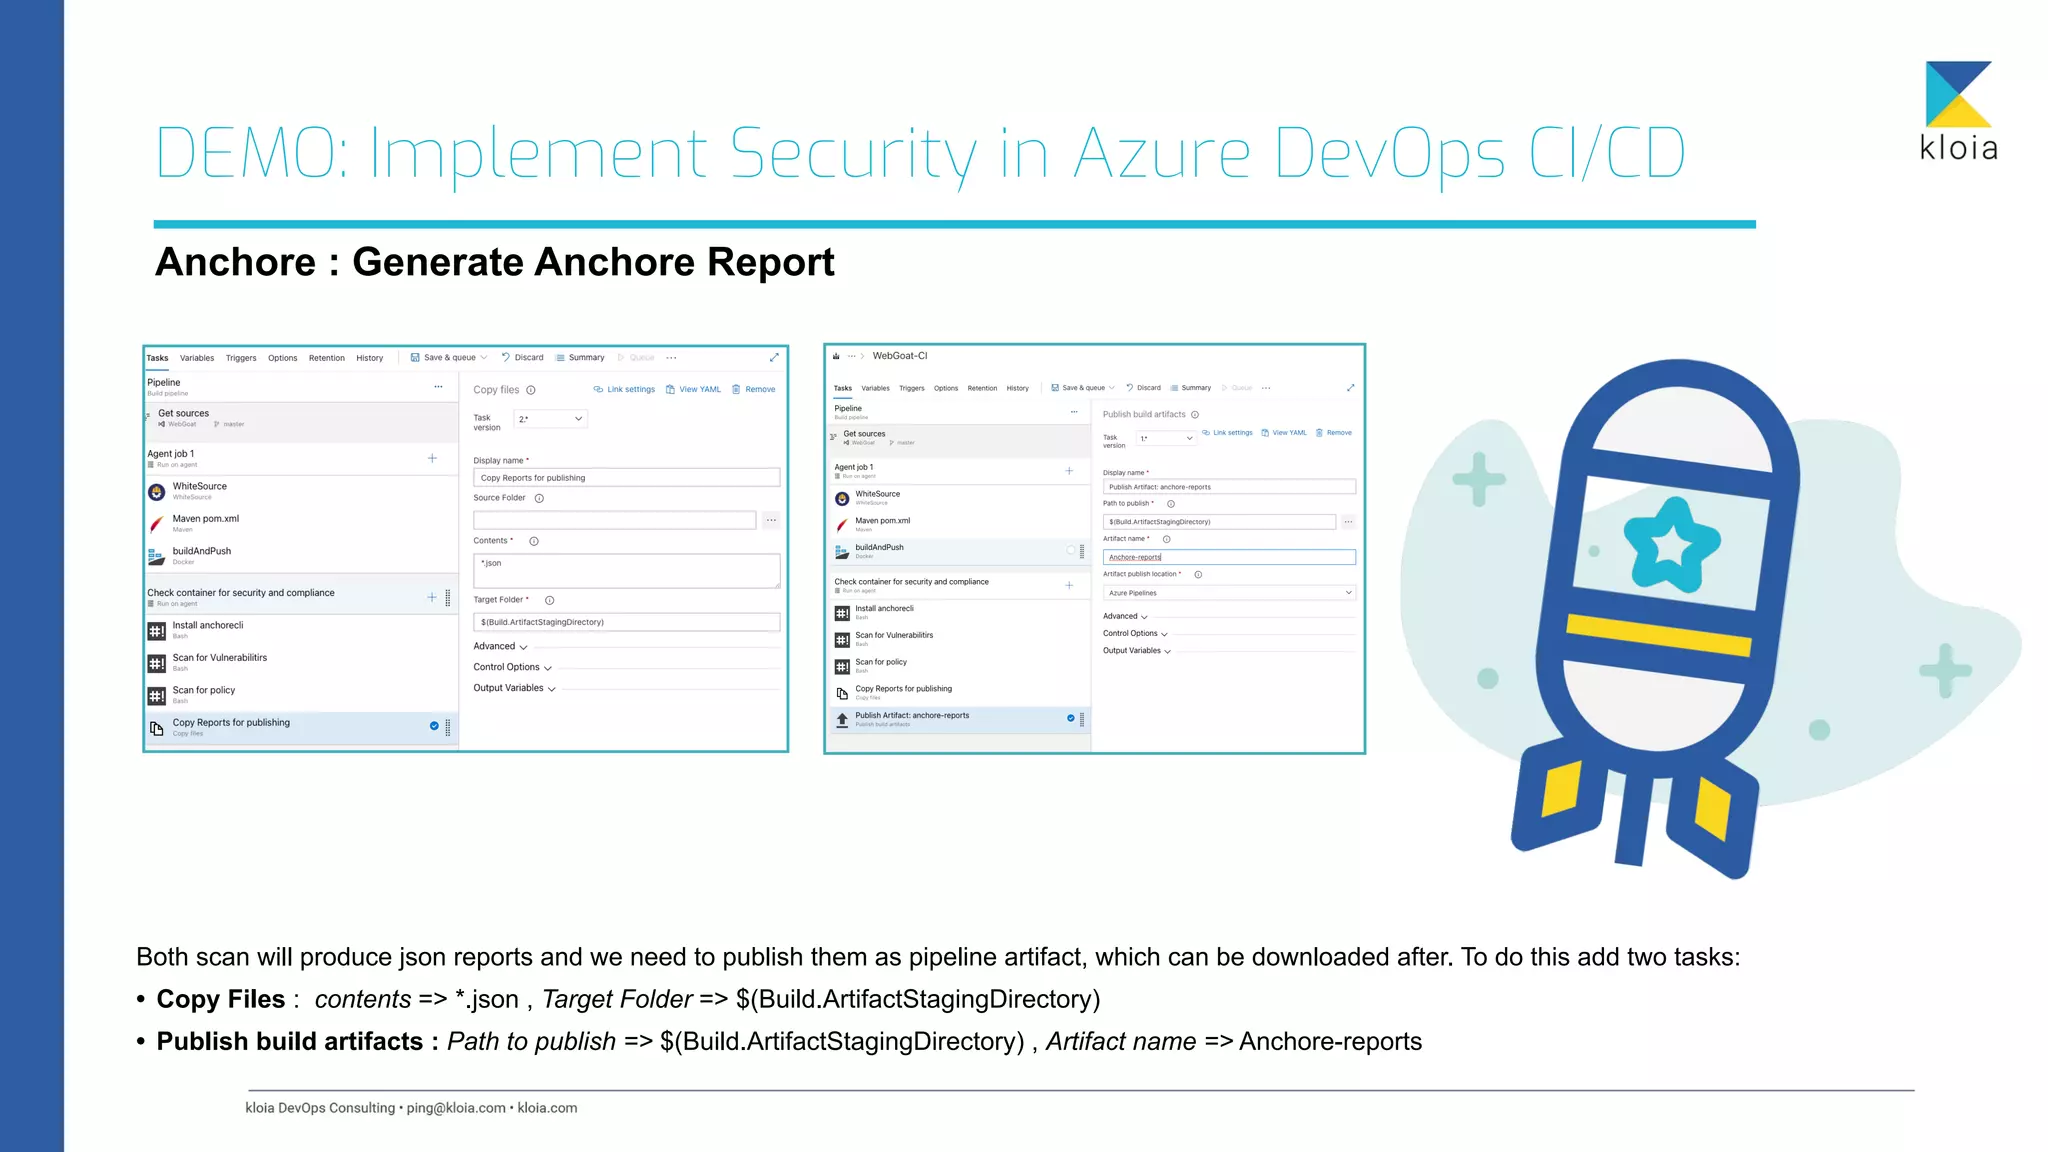Click WhiteSource task icon in Copy files screenshot

tap(156, 492)
